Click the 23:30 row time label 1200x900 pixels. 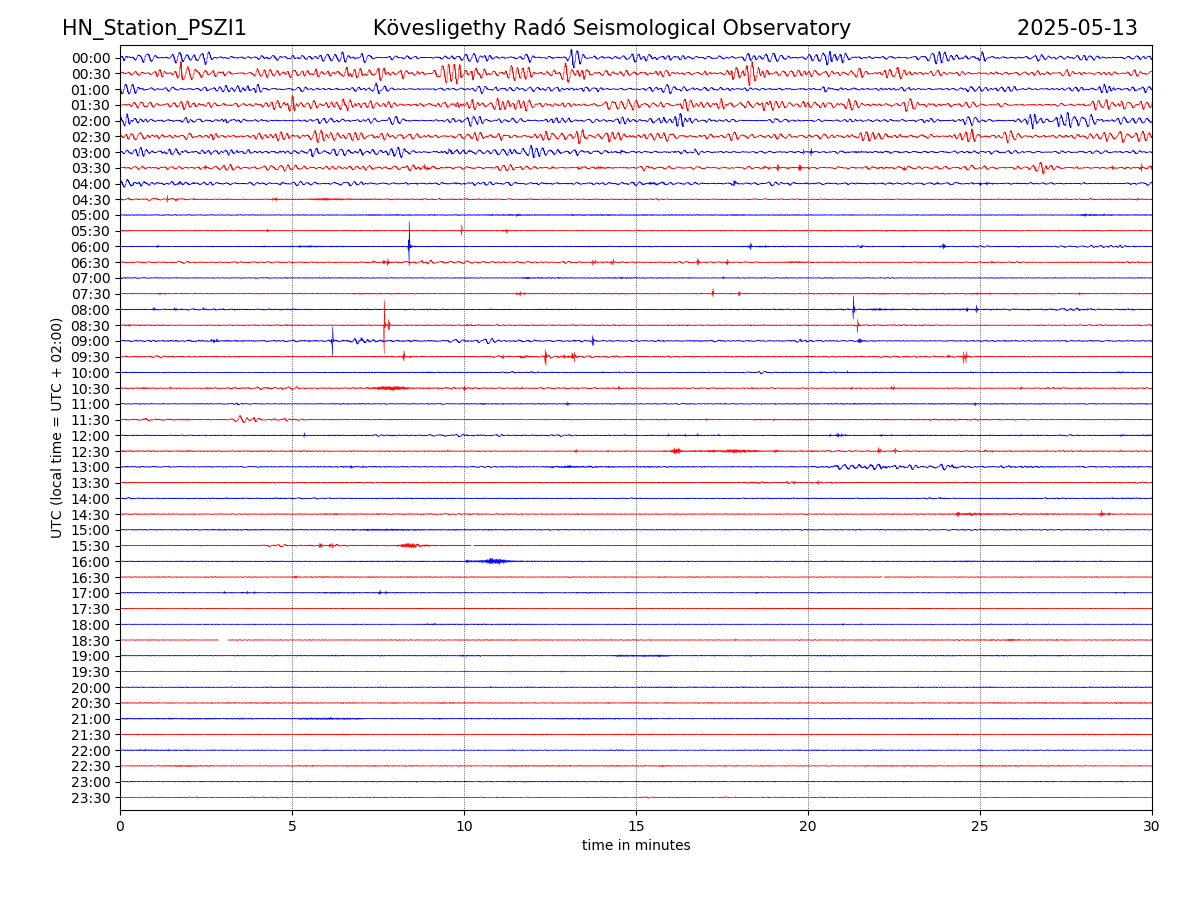click(x=91, y=798)
